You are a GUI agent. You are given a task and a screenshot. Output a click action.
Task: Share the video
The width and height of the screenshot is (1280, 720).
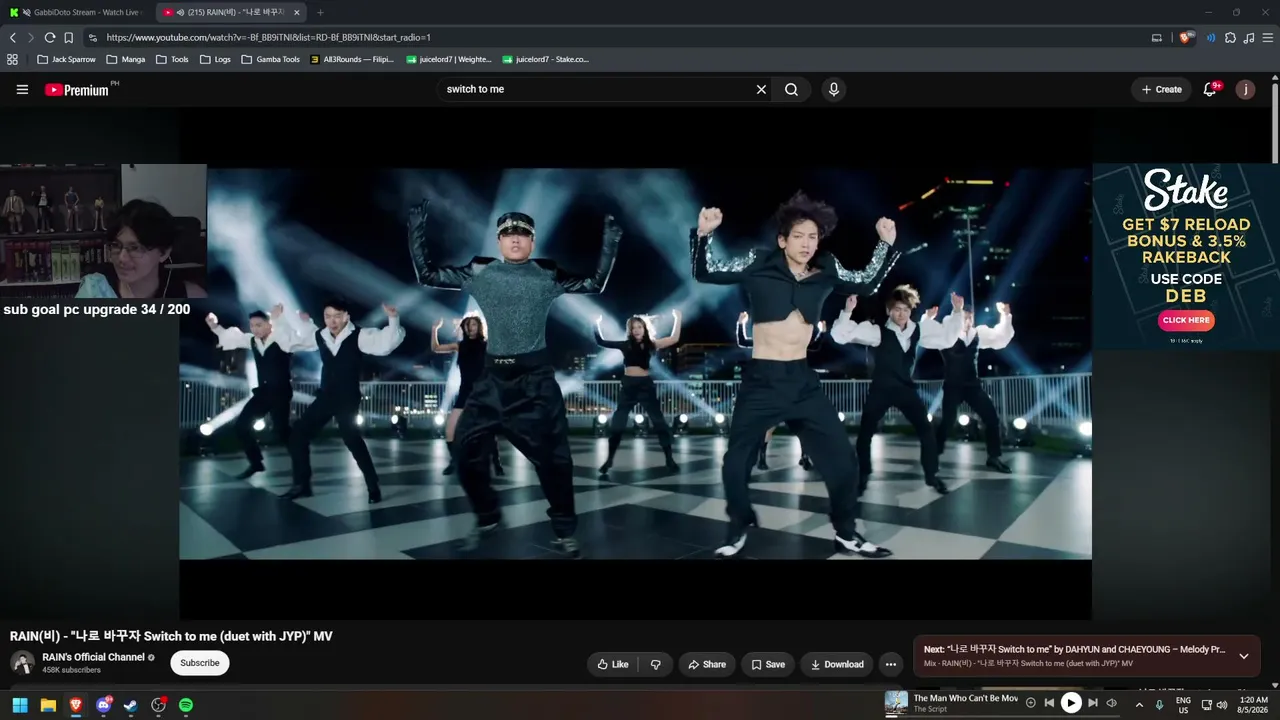pyautogui.click(x=707, y=664)
